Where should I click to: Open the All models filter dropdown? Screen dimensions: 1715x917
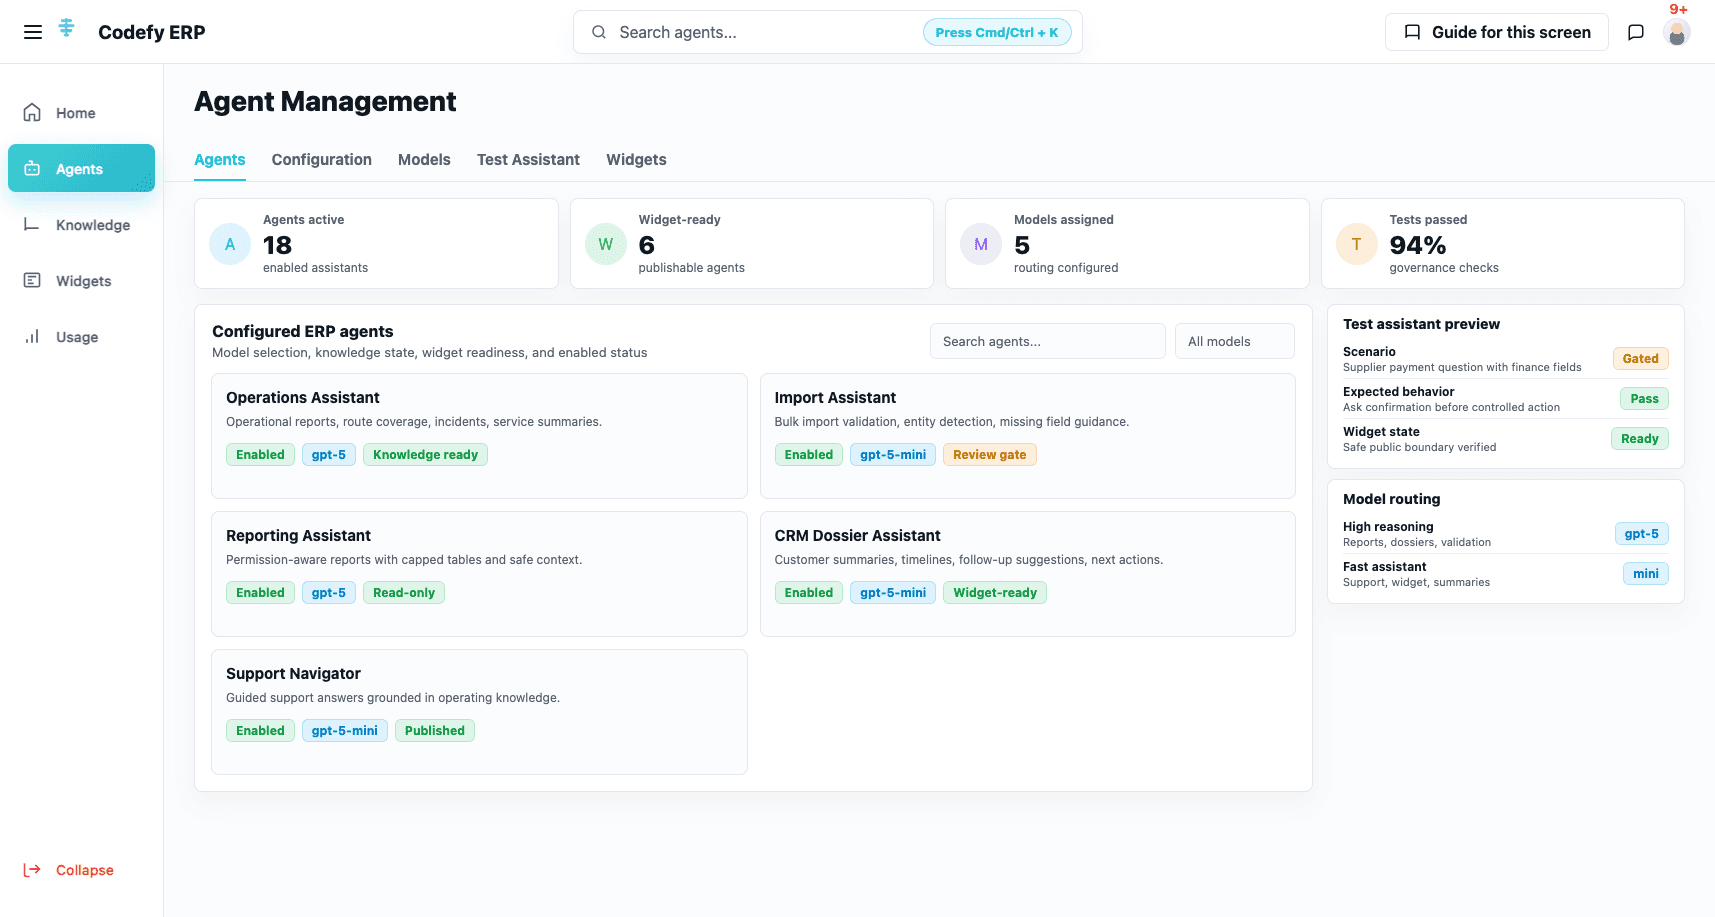point(1235,341)
